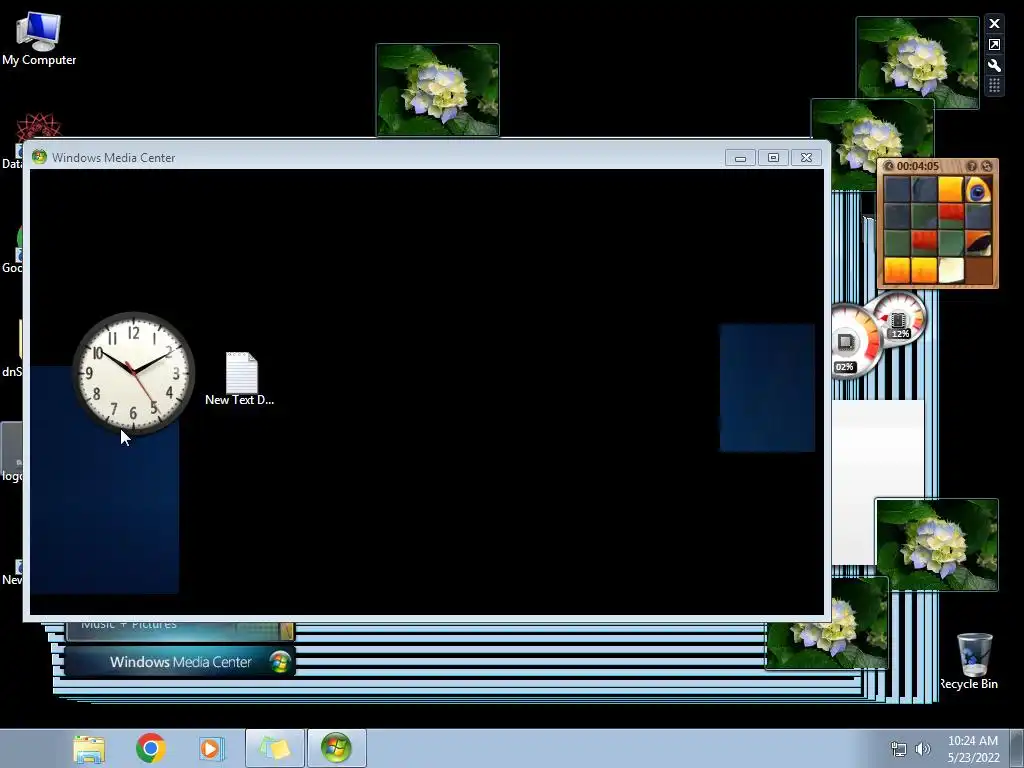
Task: Click the puzzle Solve/shuffle arrows icon
Action: pos(987,167)
